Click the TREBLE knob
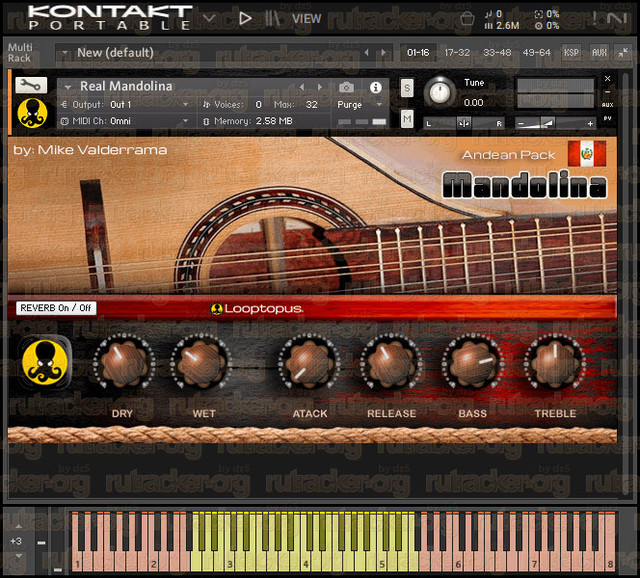This screenshot has height=578, width=640. coord(555,362)
